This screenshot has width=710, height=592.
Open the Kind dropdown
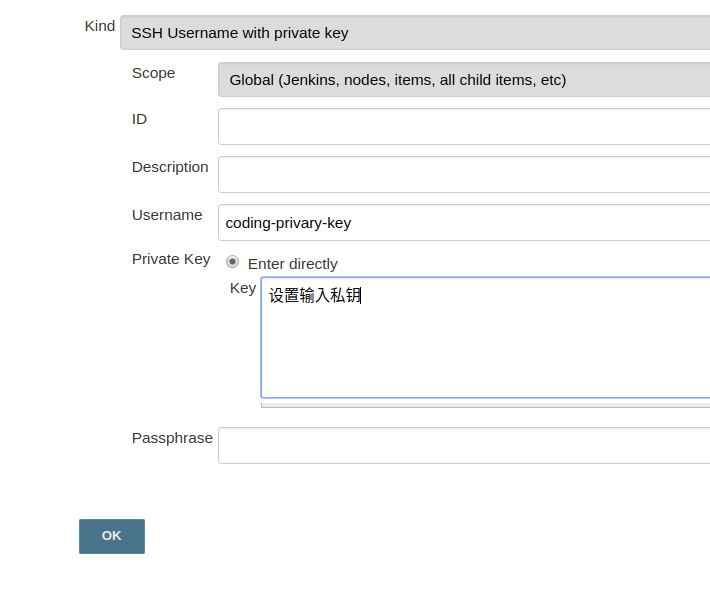pyautogui.click(x=414, y=33)
